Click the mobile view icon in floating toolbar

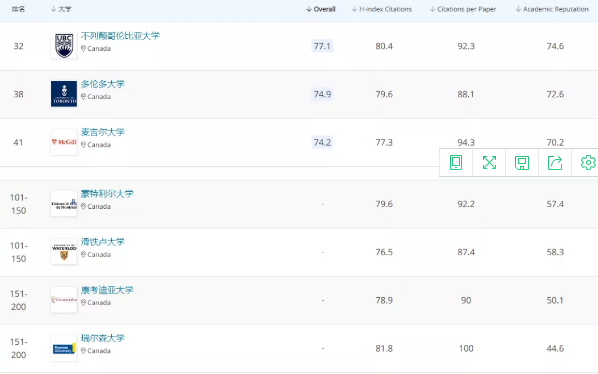456,162
